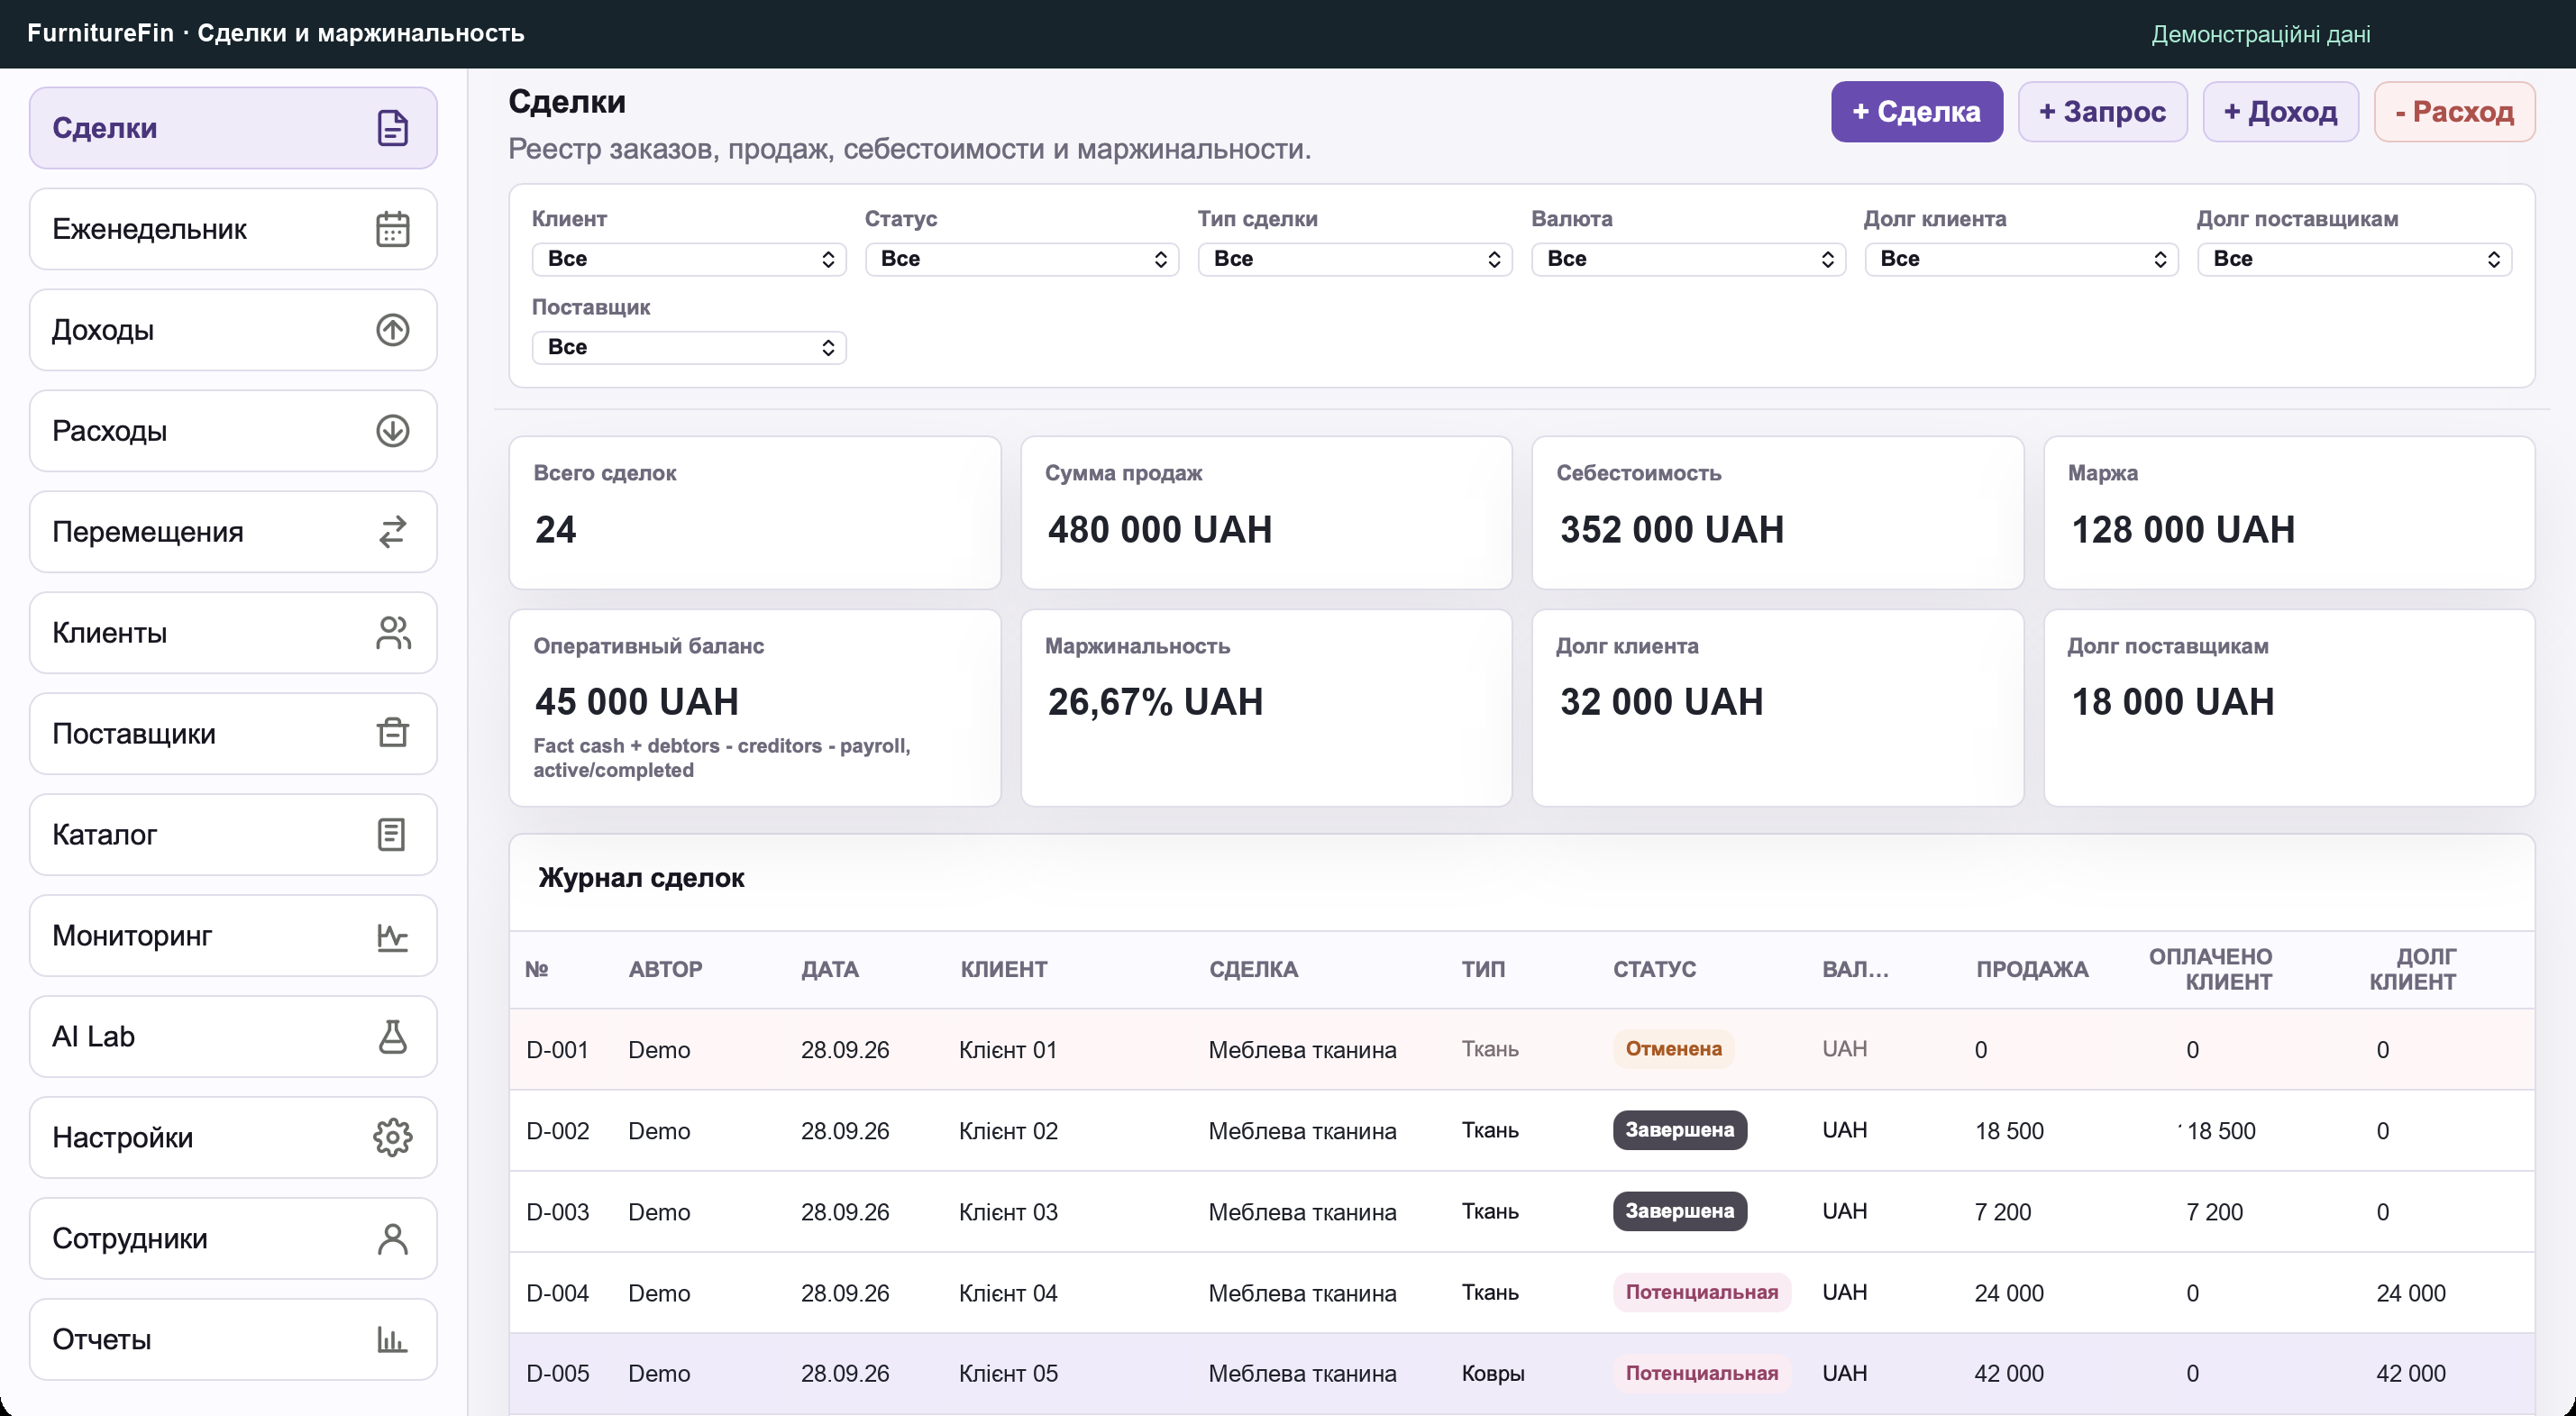Click the Ковры type cell in D-005
Viewport: 2576px width, 1416px height.
tap(1493, 1374)
